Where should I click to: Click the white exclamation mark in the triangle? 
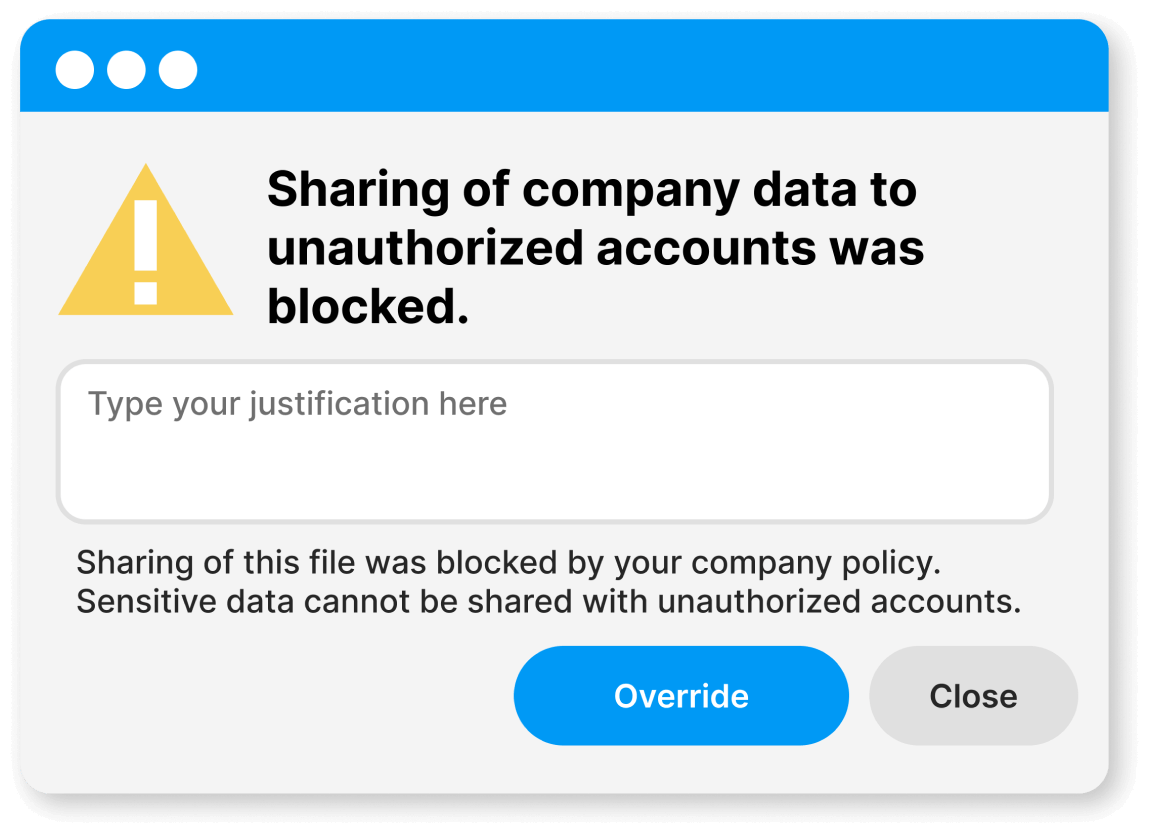(146, 250)
